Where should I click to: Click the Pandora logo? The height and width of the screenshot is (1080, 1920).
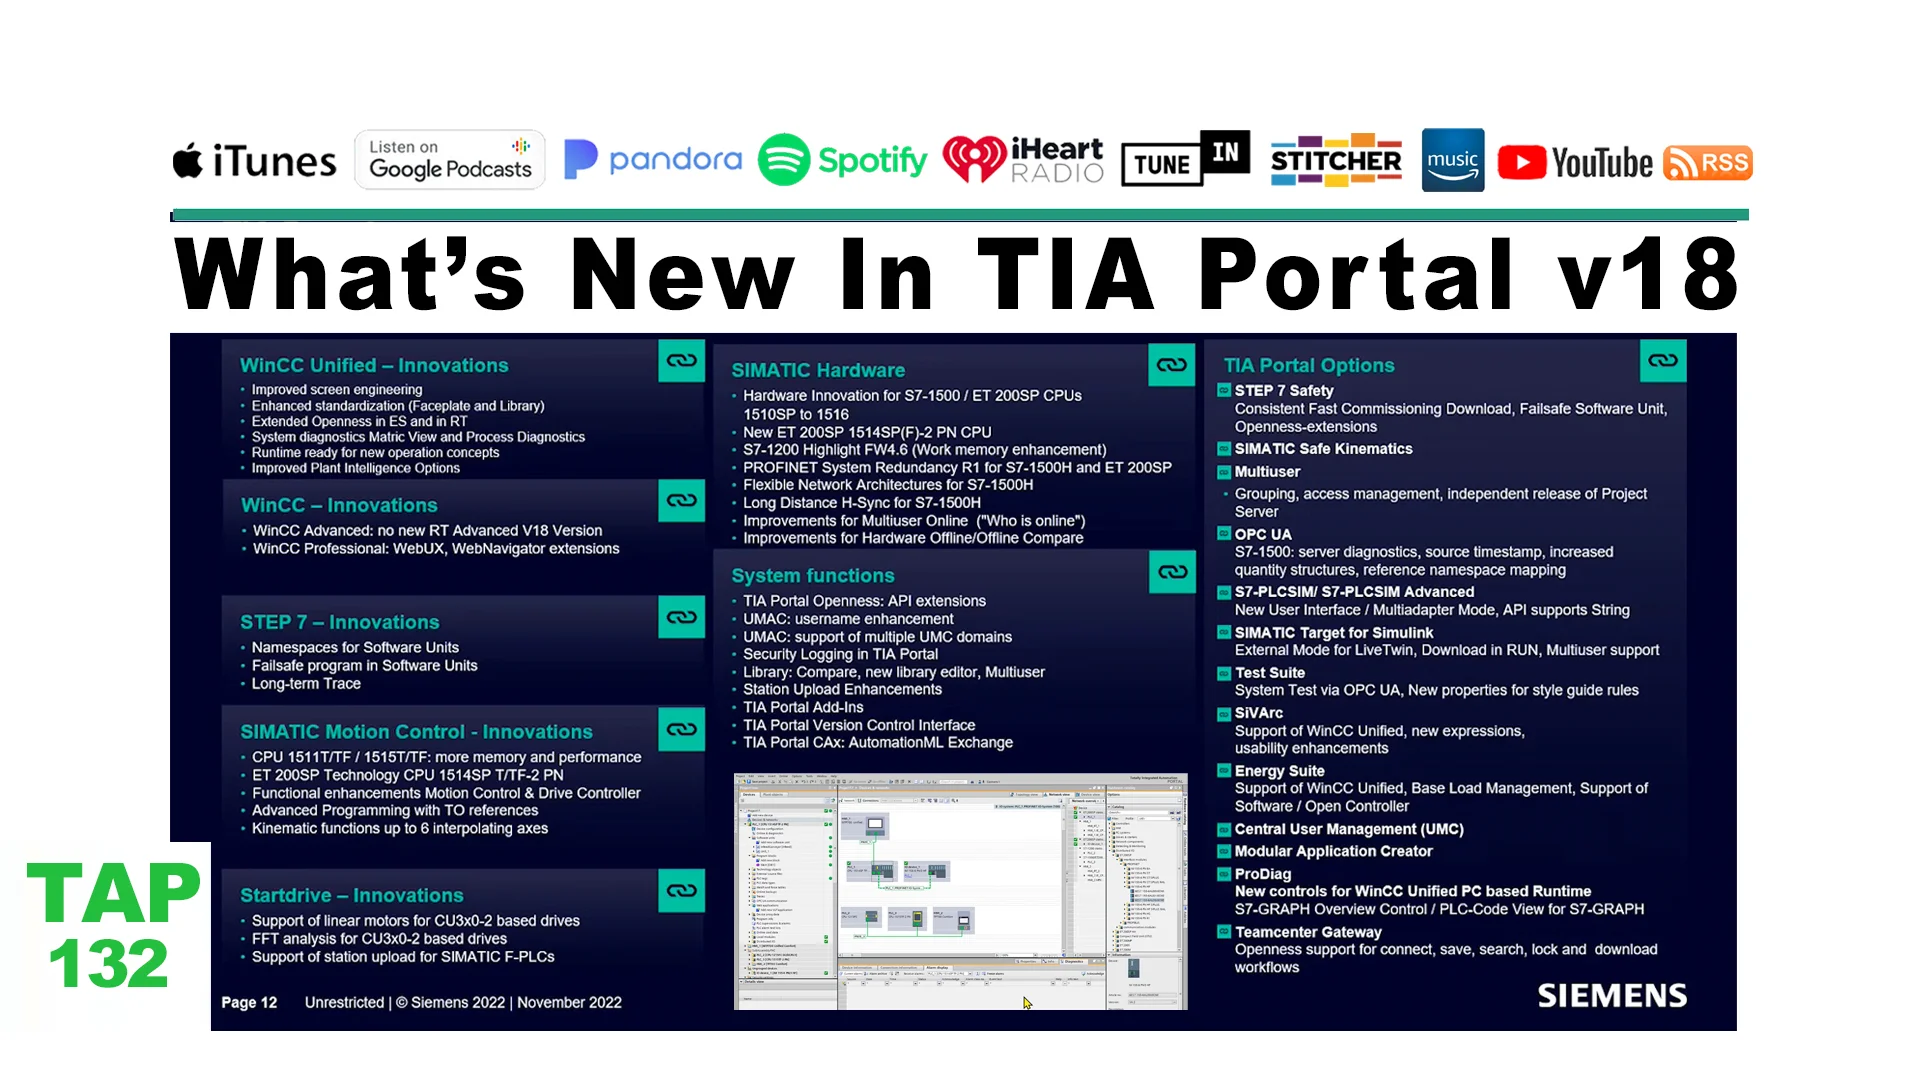pyautogui.click(x=653, y=160)
